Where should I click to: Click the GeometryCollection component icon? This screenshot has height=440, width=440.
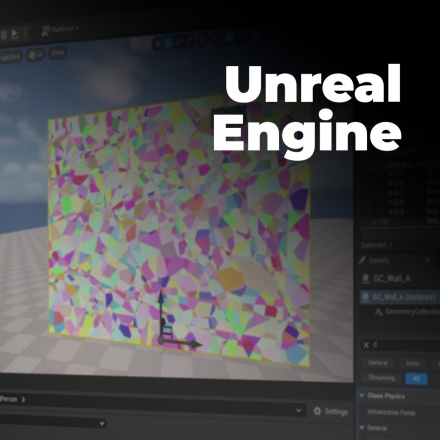pyautogui.click(x=379, y=312)
